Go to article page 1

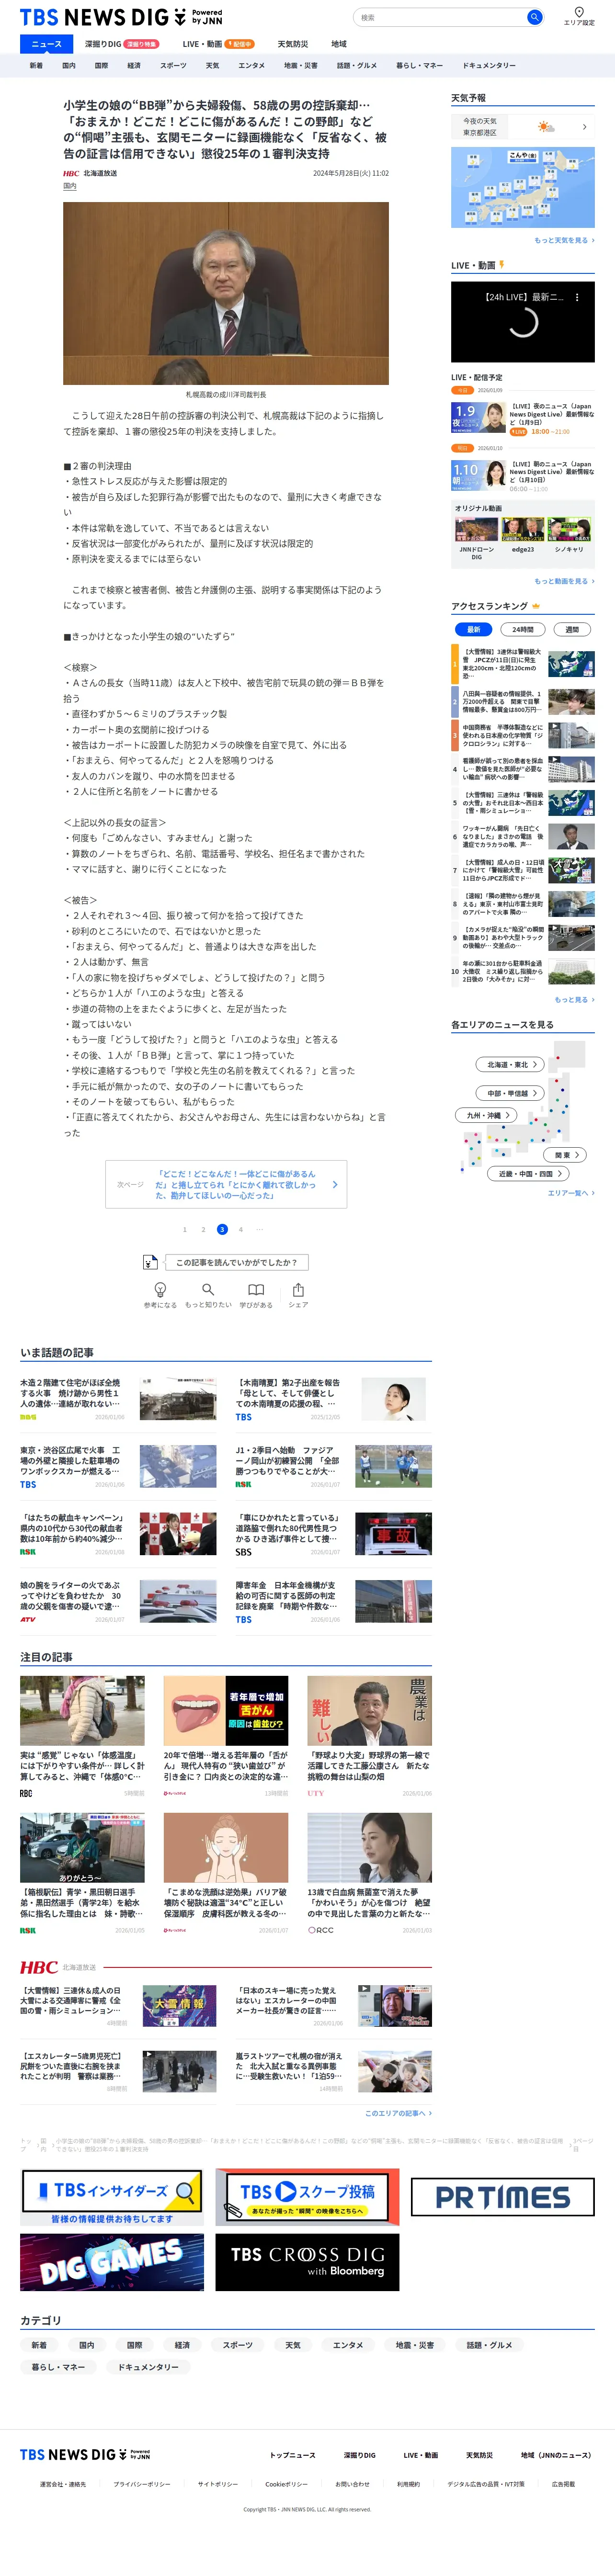(184, 1229)
